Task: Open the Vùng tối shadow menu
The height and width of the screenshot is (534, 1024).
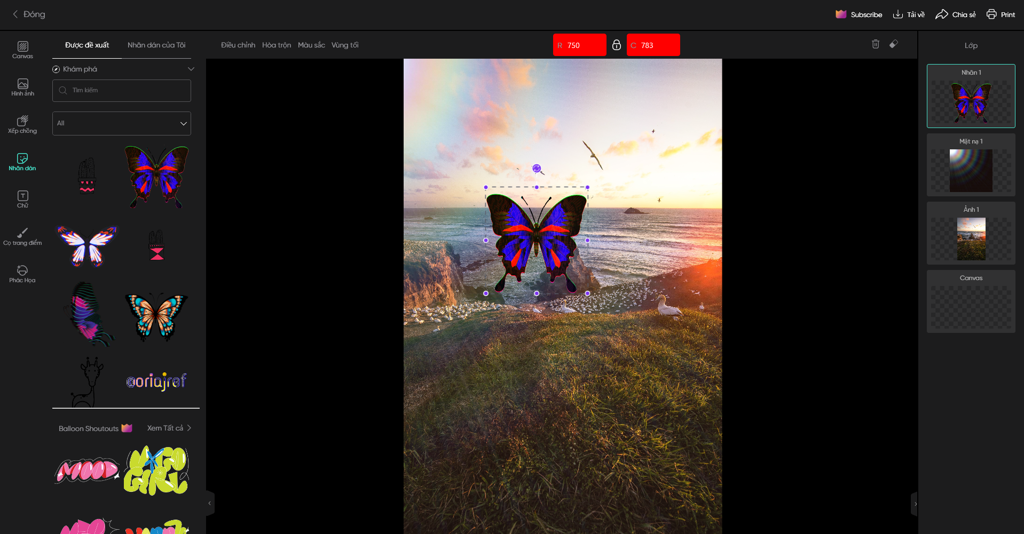Action: coord(345,45)
